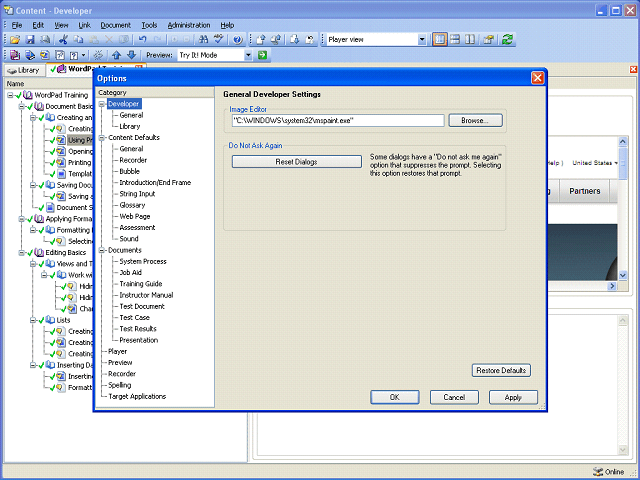Select the Glossary category item
Viewport: 640px width, 480px height.
click(132, 205)
